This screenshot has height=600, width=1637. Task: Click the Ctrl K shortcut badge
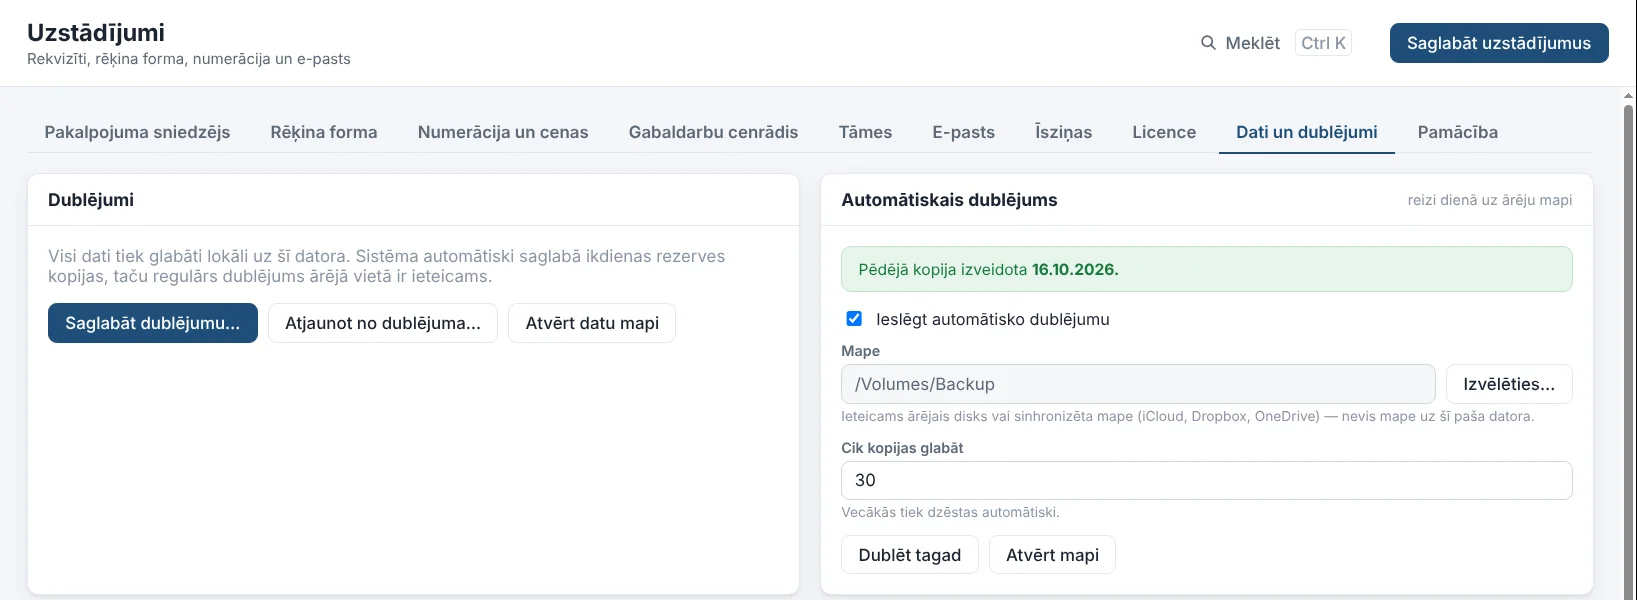click(x=1323, y=43)
